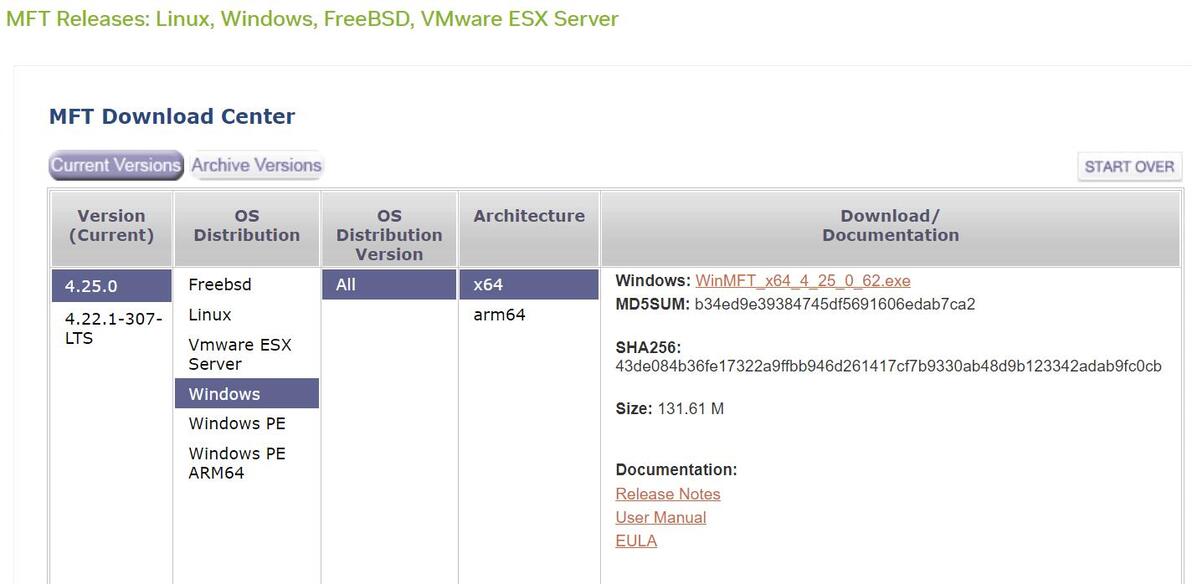
Task: Select arm64 architecture
Action: click(499, 315)
